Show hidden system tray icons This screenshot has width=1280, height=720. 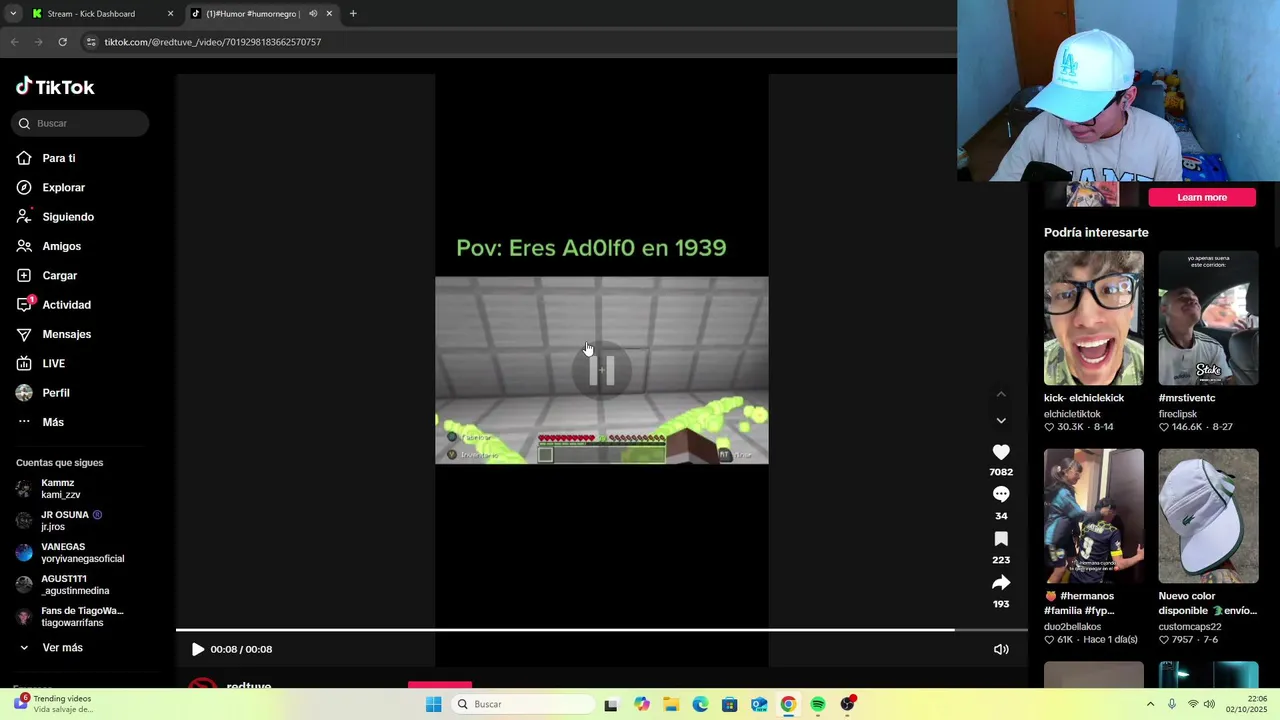1150,704
